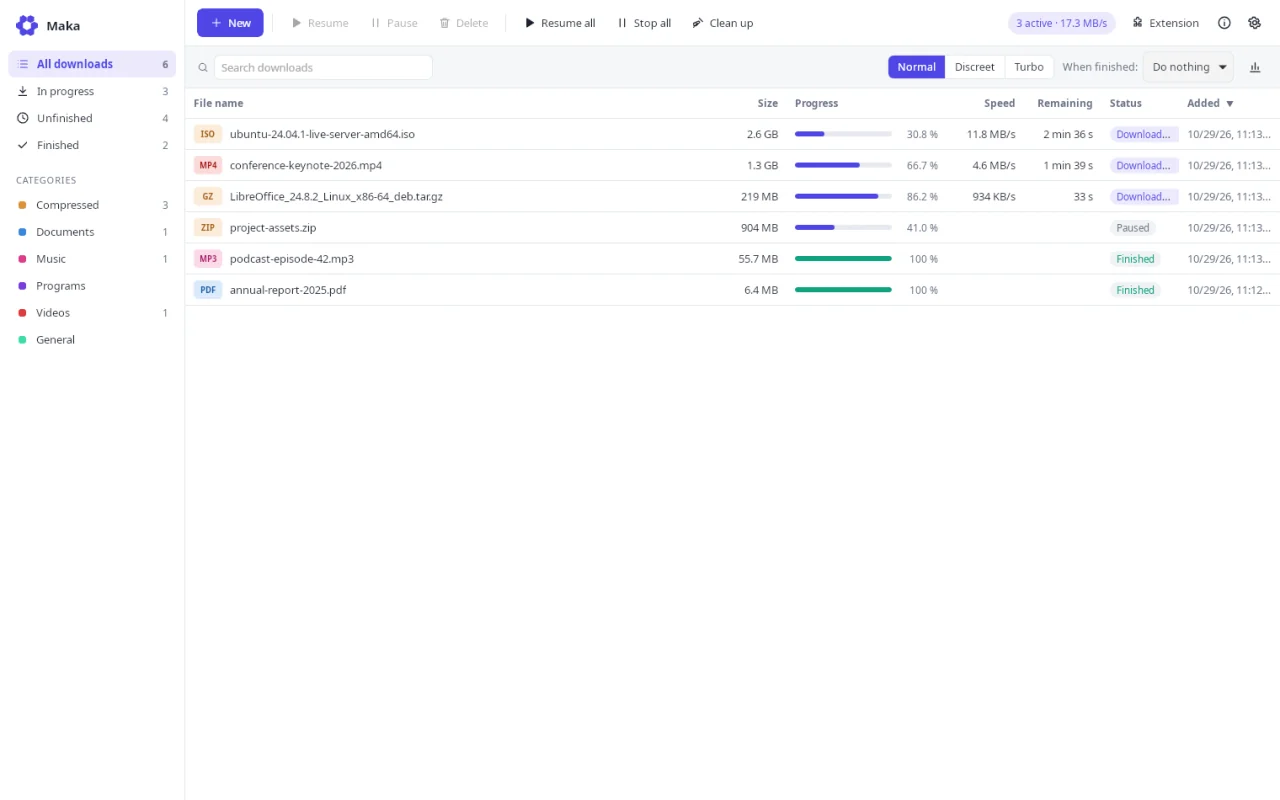1280x800 pixels.
Task: Click the 3 active speed indicator
Action: [x=1061, y=23]
